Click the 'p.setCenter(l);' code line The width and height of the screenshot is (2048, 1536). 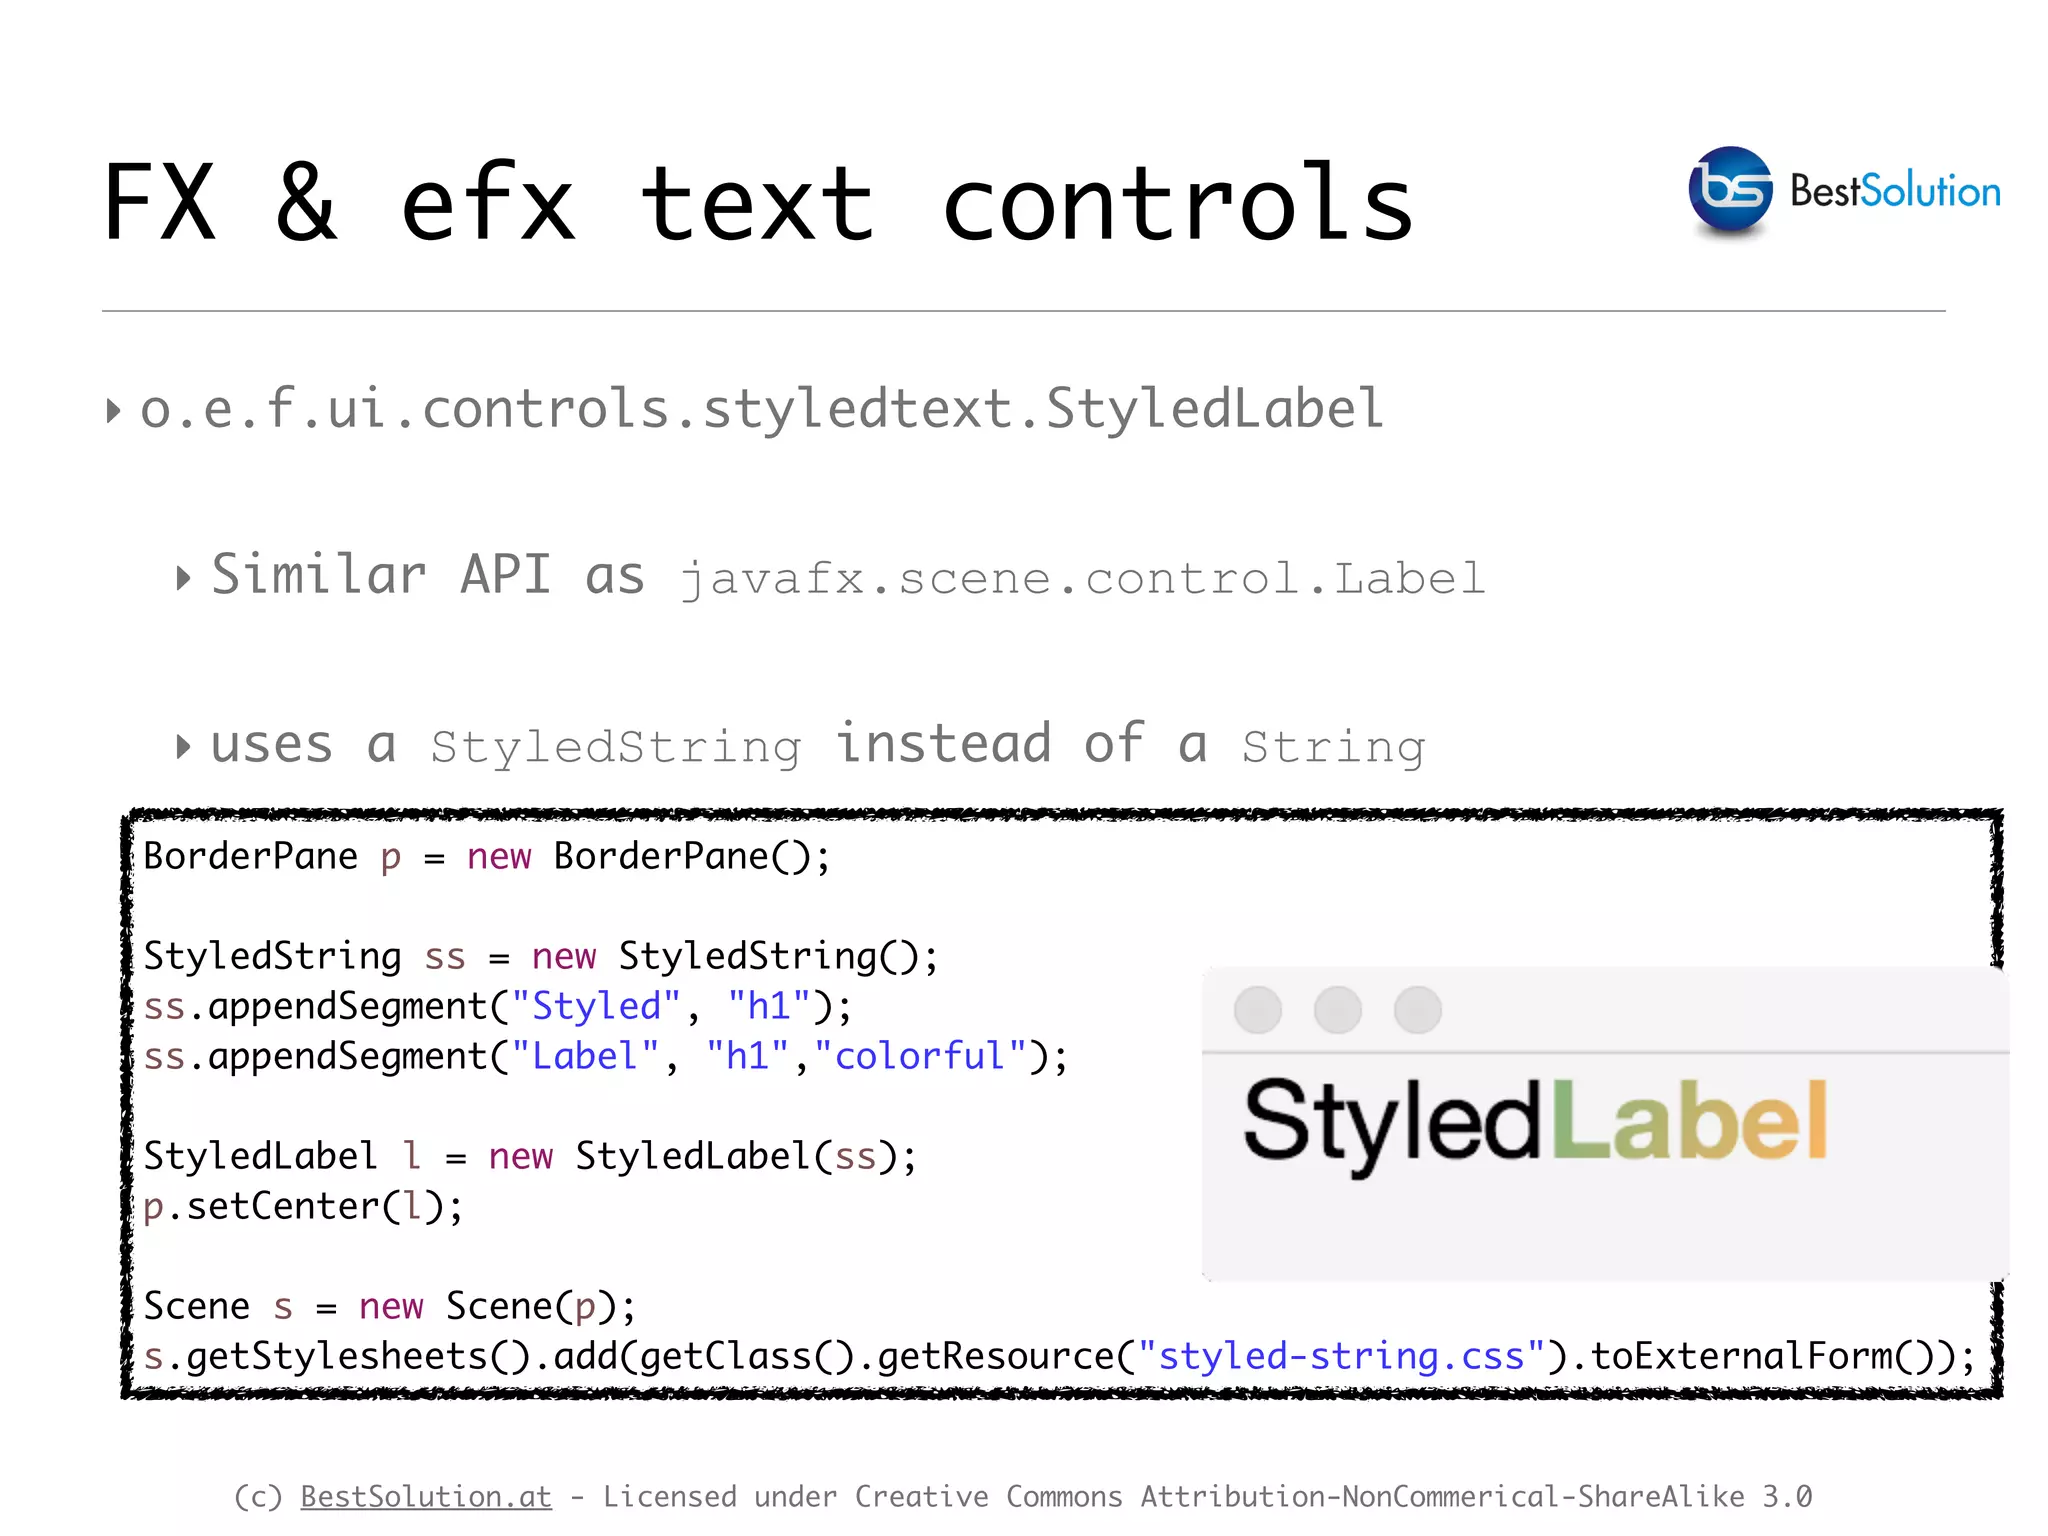(x=303, y=1207)
